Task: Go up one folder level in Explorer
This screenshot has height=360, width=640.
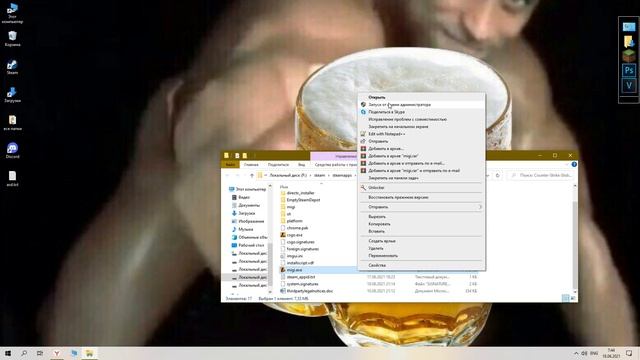Action: pyautogui.click(x=252, y=176)
